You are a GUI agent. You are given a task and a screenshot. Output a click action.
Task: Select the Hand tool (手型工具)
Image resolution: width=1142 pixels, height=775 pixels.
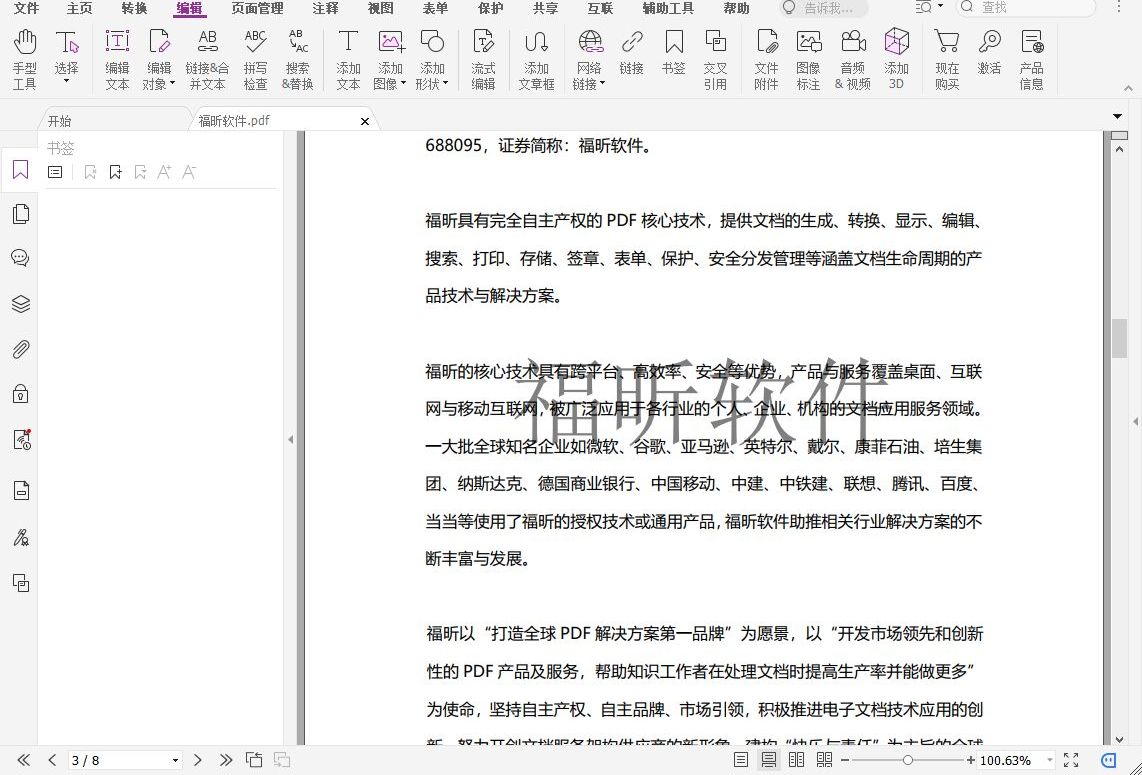click(23, 57)
